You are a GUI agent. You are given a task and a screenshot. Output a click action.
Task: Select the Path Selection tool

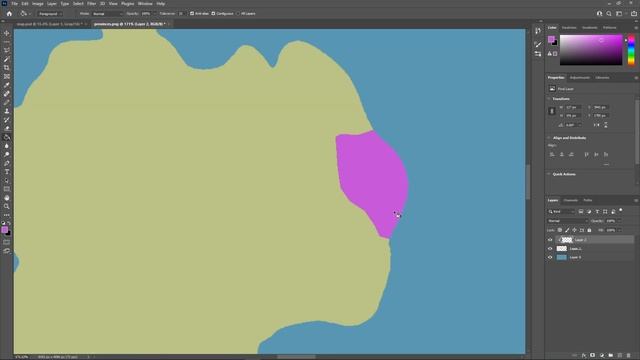tap(7, 180)
